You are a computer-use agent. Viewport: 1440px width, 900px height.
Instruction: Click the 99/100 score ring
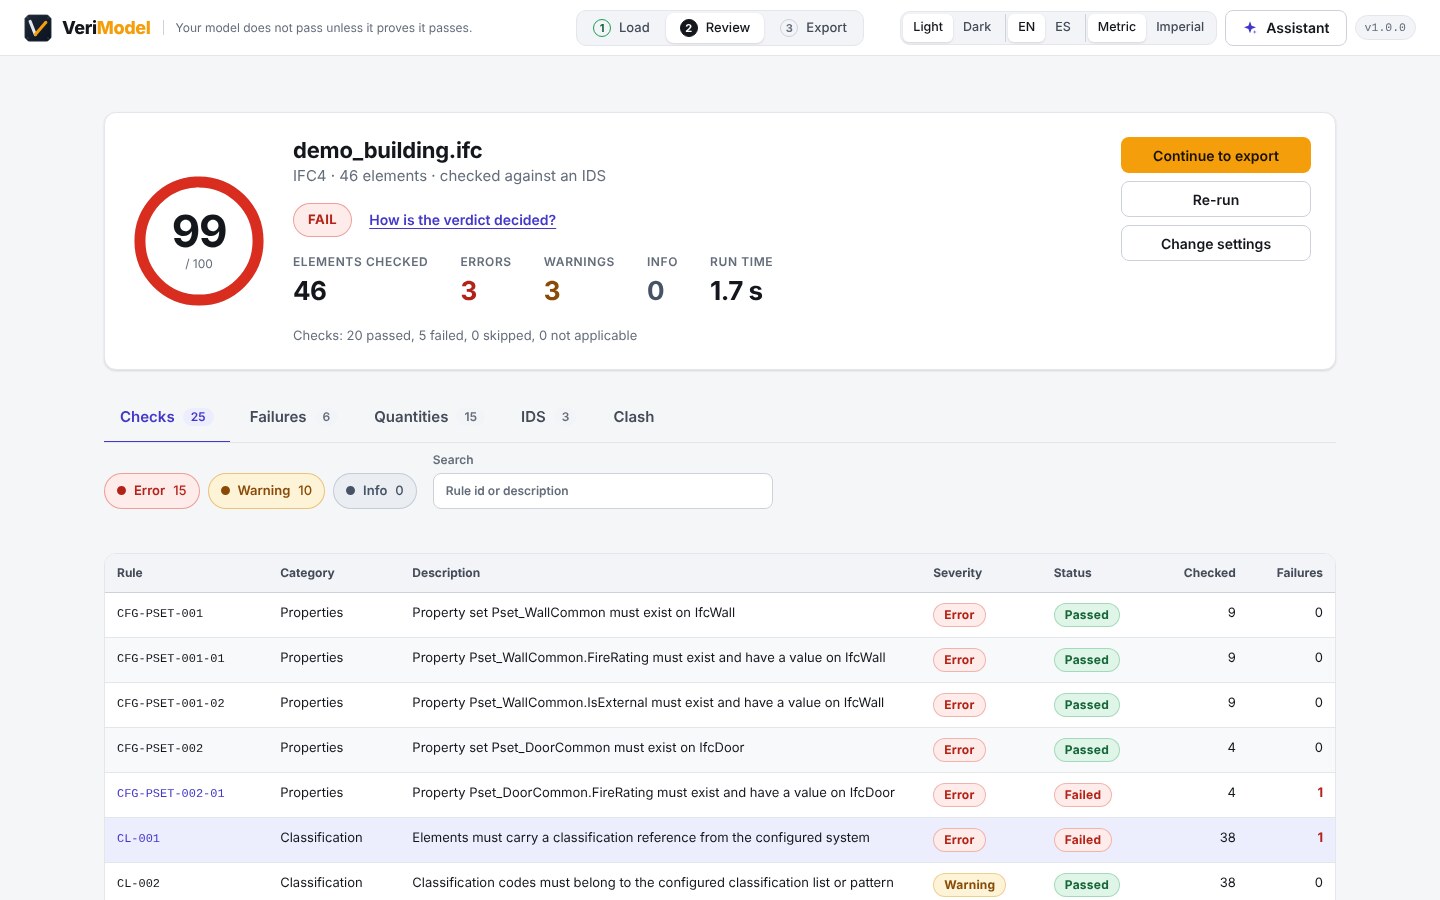click(199, 241)
